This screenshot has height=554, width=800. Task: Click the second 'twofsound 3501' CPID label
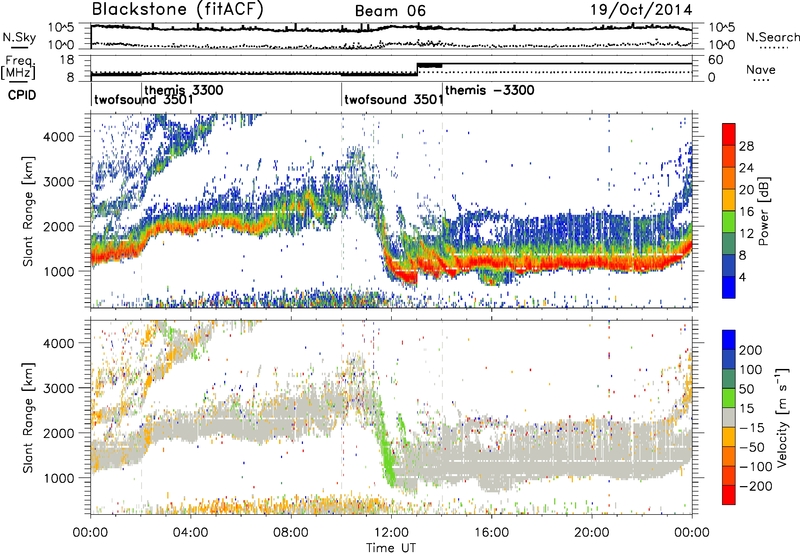393,99
